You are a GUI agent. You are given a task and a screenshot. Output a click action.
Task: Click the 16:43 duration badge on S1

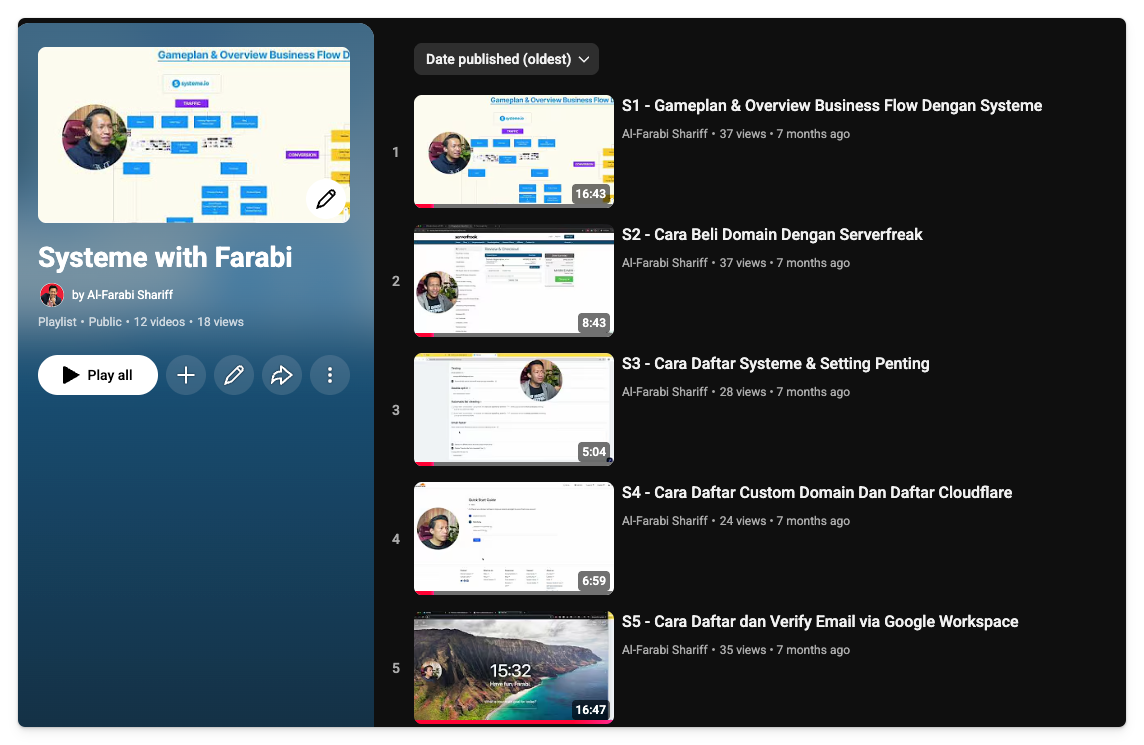point(590,194)
